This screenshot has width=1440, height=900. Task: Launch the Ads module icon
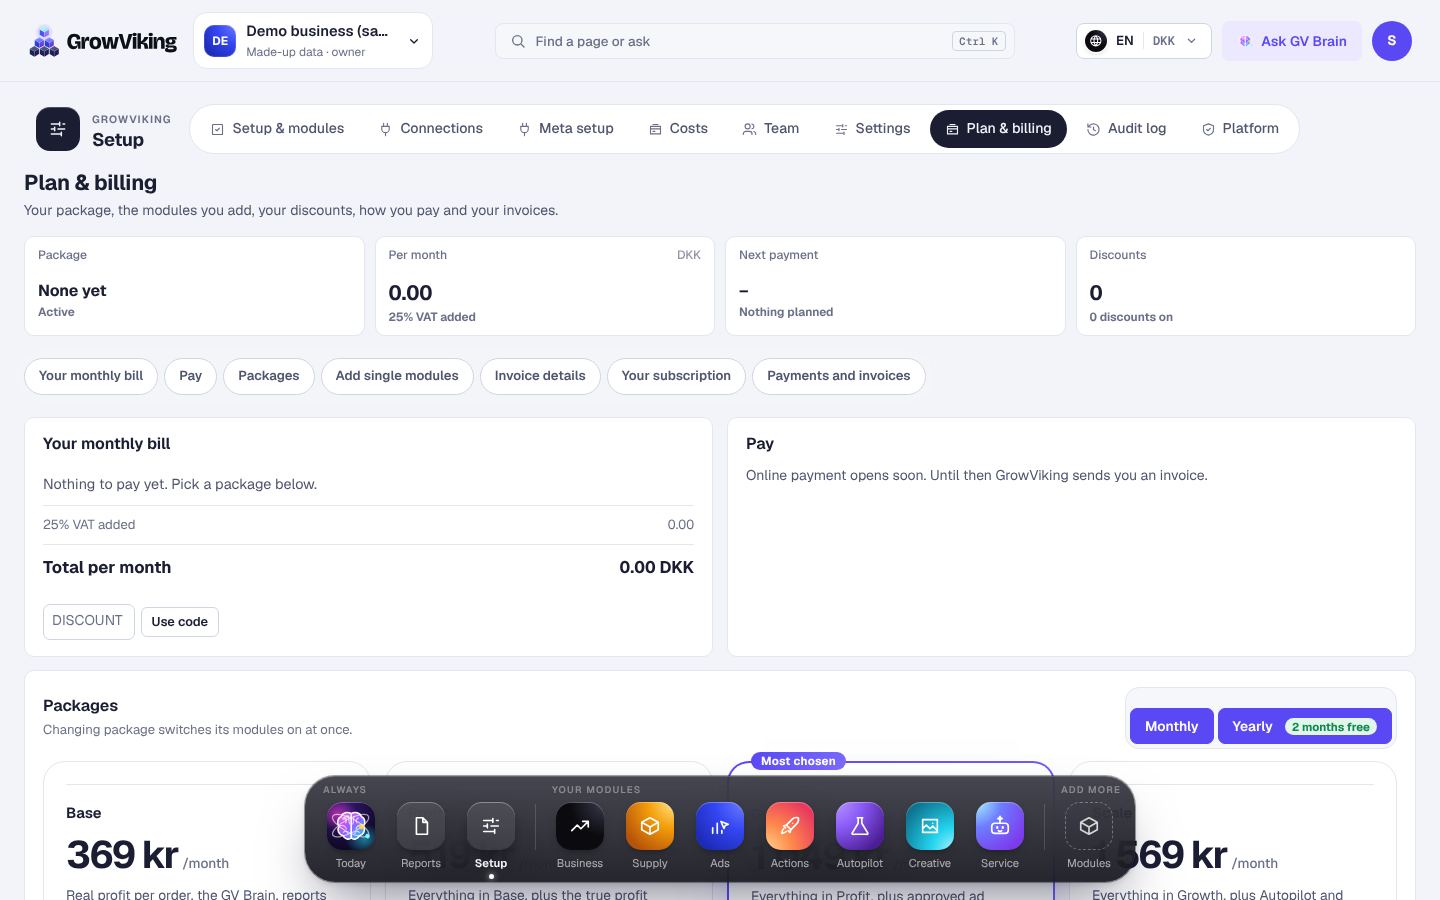[x=720, y=826]
